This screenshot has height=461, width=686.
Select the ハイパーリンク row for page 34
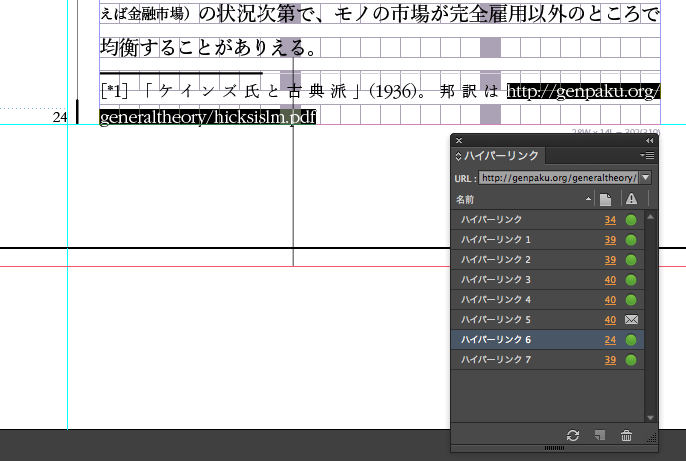548,220
